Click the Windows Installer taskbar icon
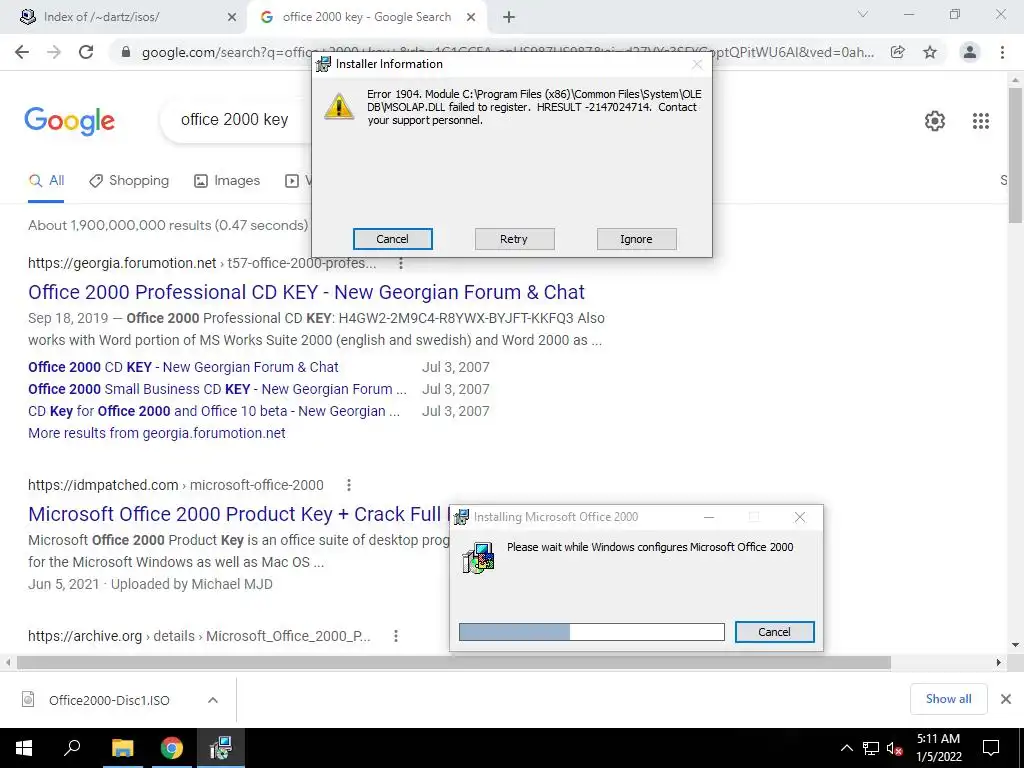The width and height of the screenshot is (1024, 768). [x=221, y=748]
